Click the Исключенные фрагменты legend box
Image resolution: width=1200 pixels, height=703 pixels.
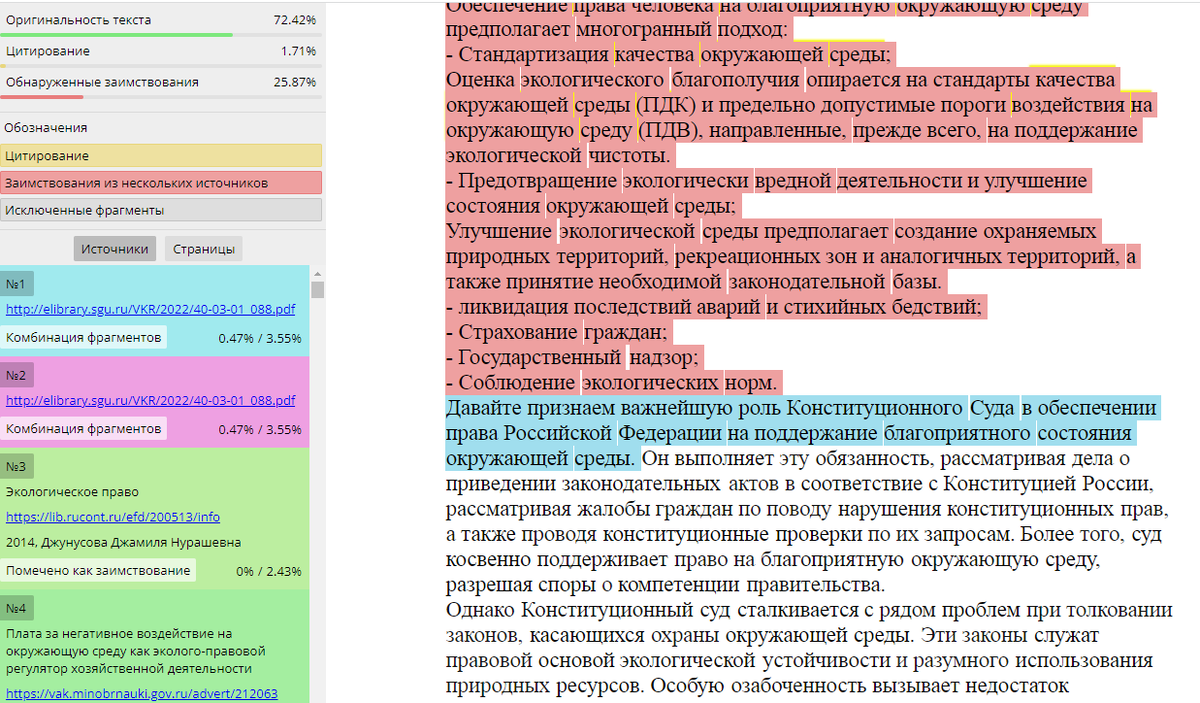click(161, 210)
